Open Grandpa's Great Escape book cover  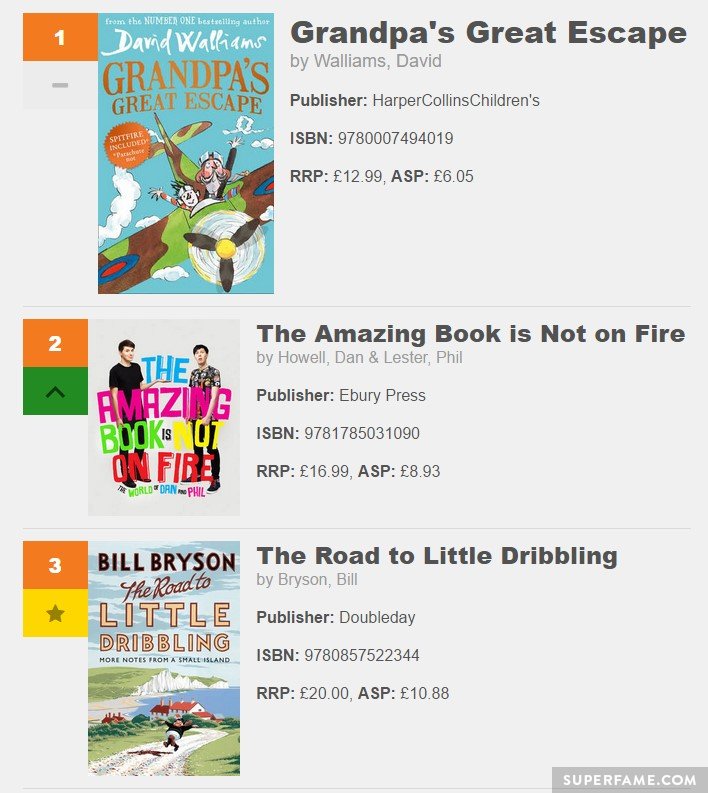pyautogui.click(x=186, y=153)
